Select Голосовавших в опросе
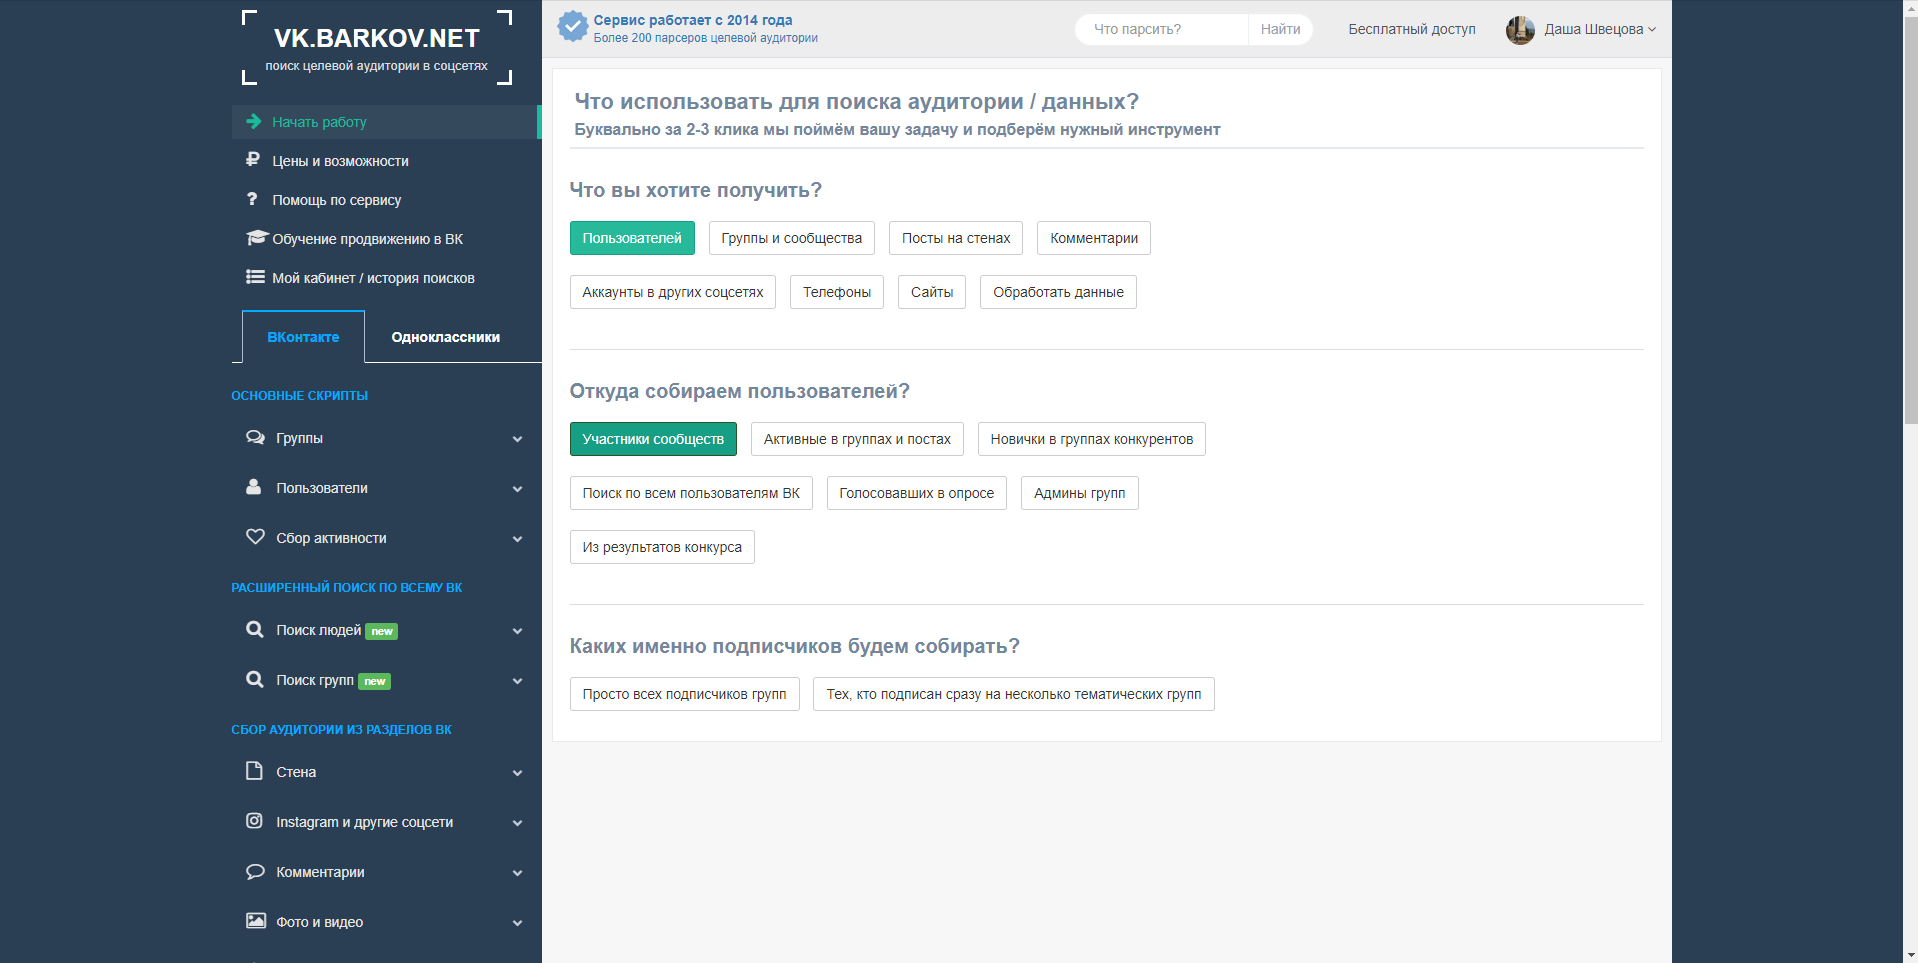This screenshot has width=1918, height=963. [917, 493]
